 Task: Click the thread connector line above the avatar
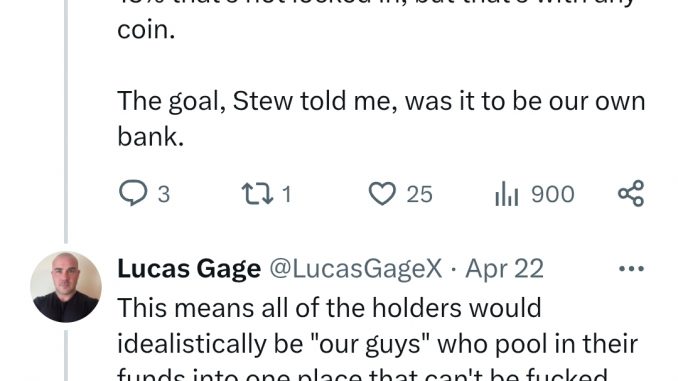click(66, 121)
